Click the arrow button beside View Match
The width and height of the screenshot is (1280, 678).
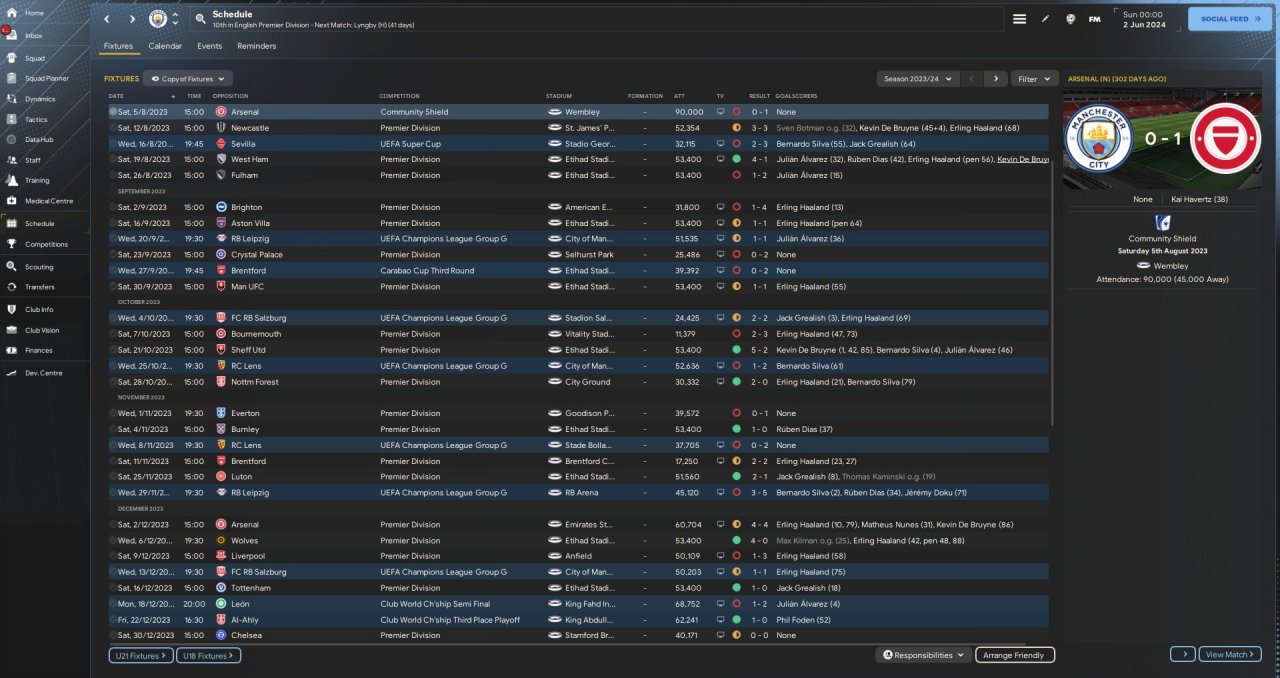(1183, 654)
